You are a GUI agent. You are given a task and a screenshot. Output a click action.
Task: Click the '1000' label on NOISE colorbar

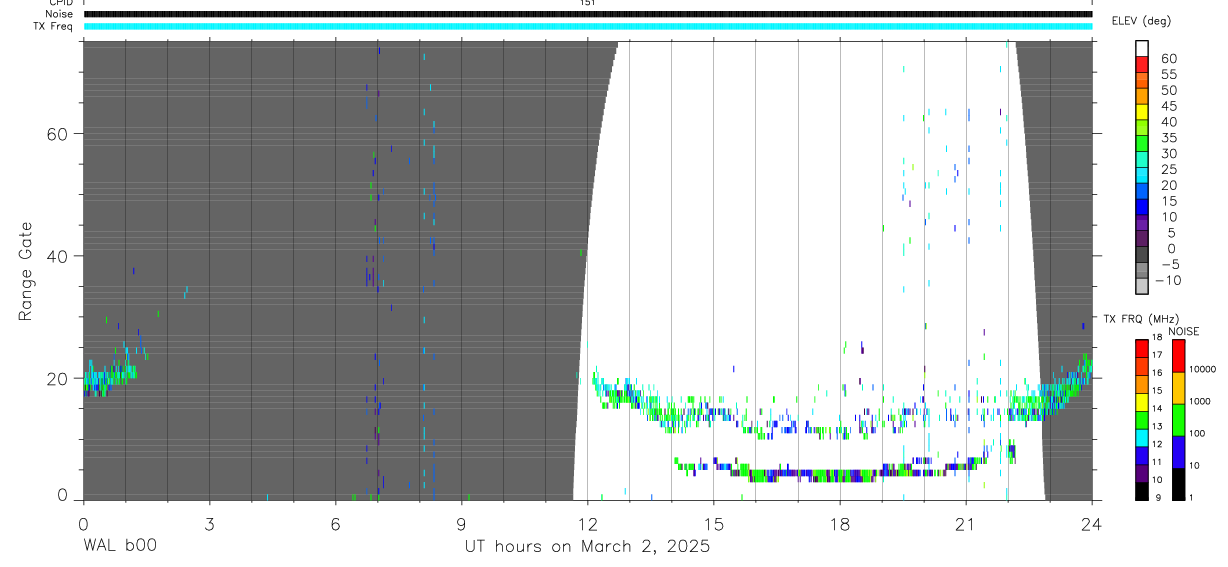pyautogui.click(x=1200, y=401)
